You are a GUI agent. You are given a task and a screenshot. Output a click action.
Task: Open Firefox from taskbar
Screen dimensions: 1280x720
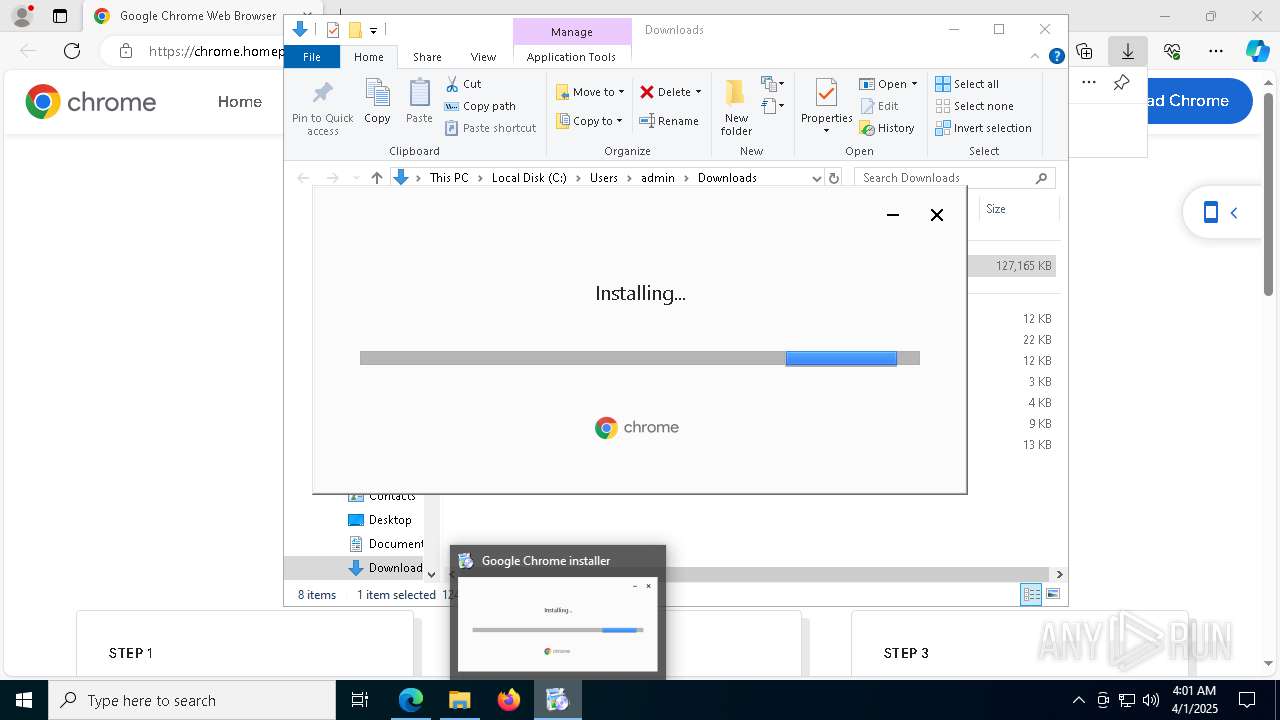click(509, 700)
